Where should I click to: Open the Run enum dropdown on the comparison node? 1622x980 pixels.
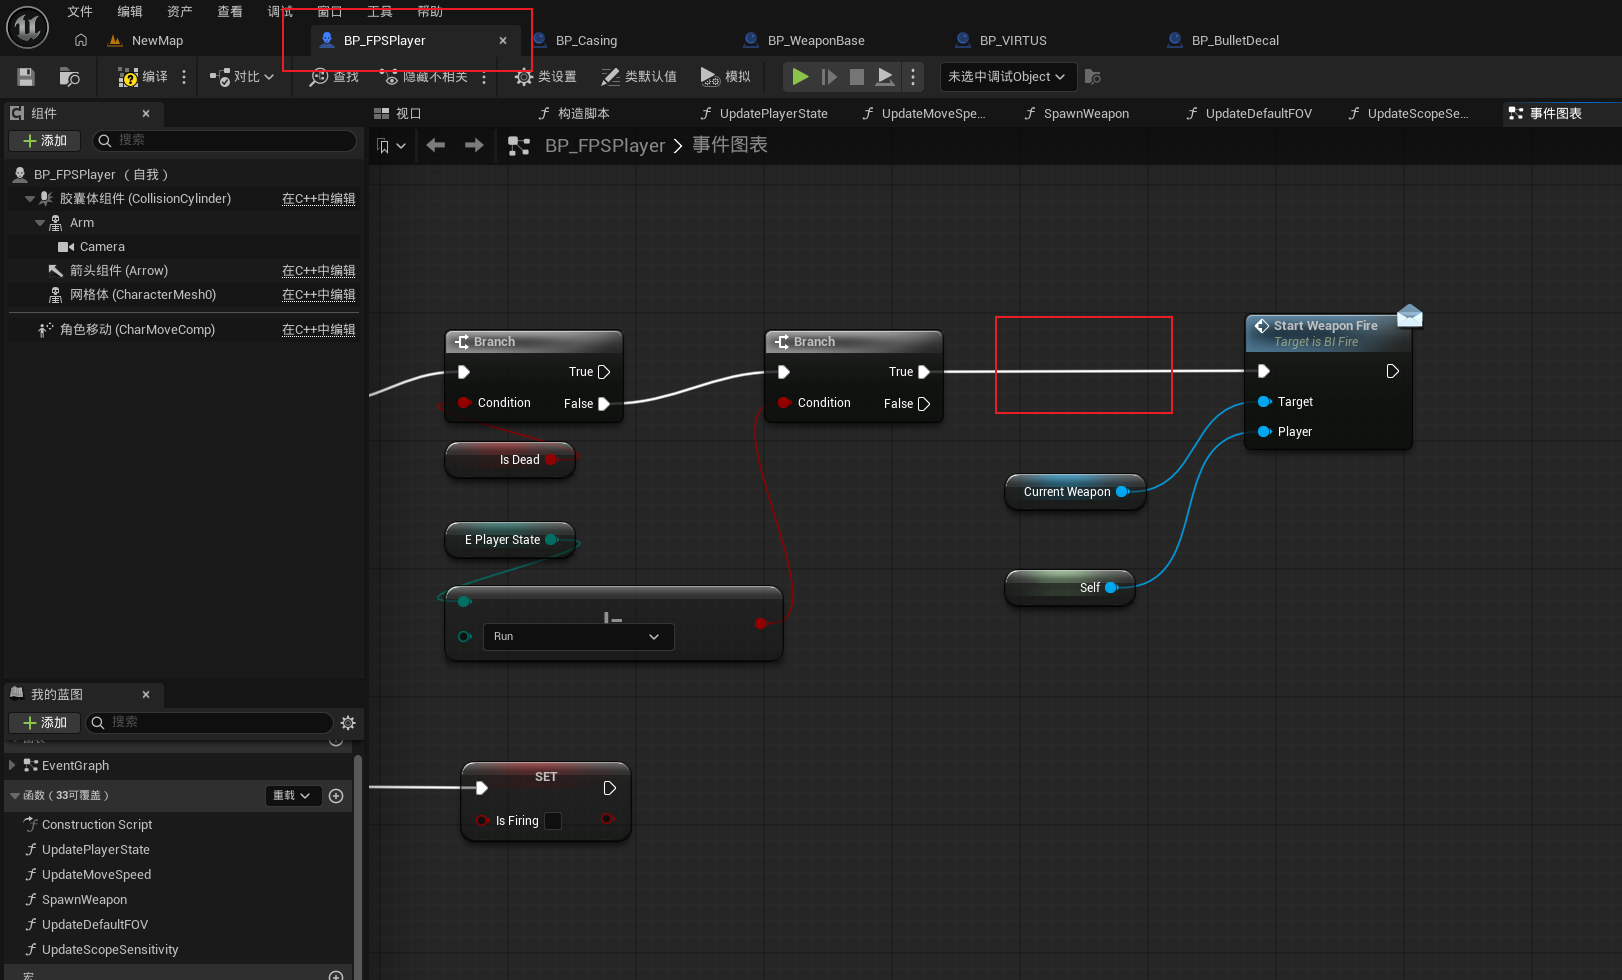click(578, 637)
